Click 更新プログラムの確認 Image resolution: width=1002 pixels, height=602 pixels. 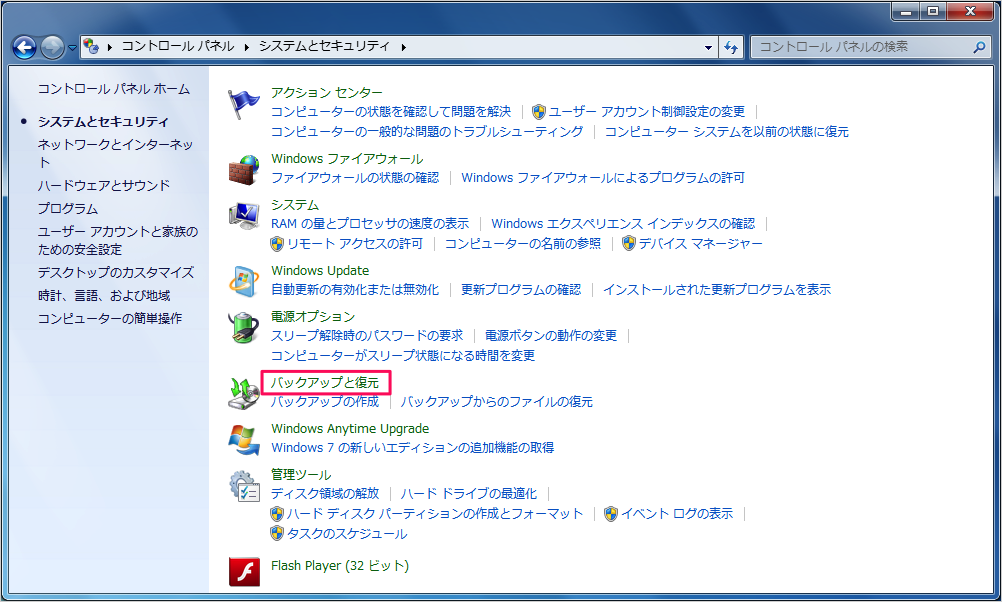[521, 289]
